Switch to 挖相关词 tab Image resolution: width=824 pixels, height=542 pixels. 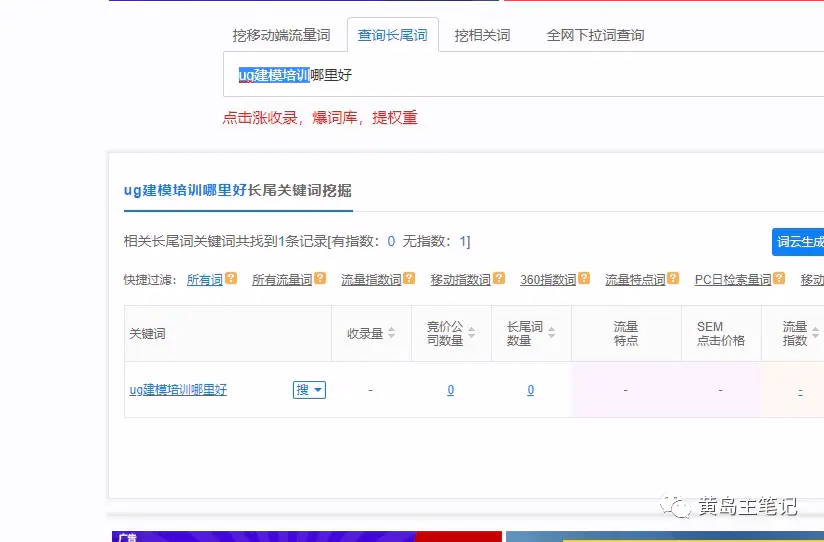tap(482, 35)
